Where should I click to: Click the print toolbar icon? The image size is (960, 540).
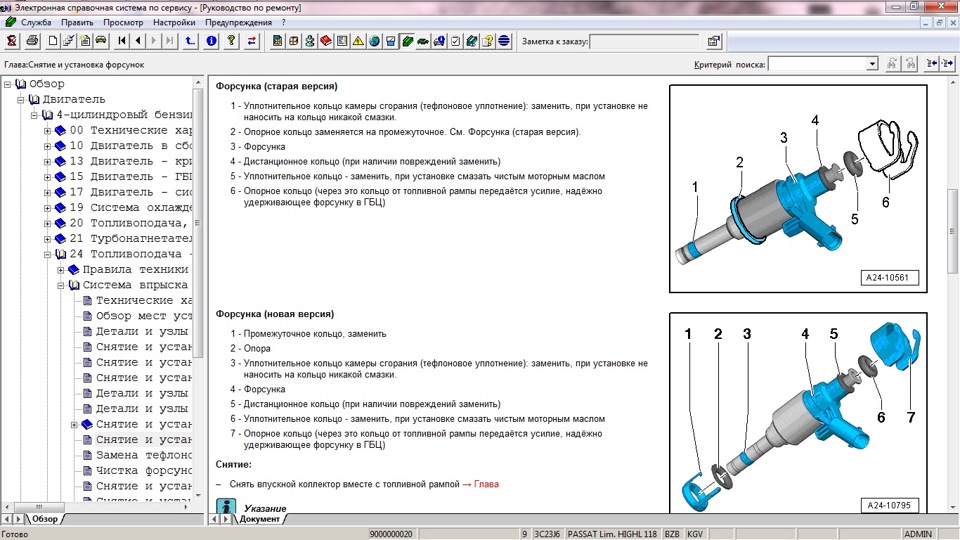32,41
